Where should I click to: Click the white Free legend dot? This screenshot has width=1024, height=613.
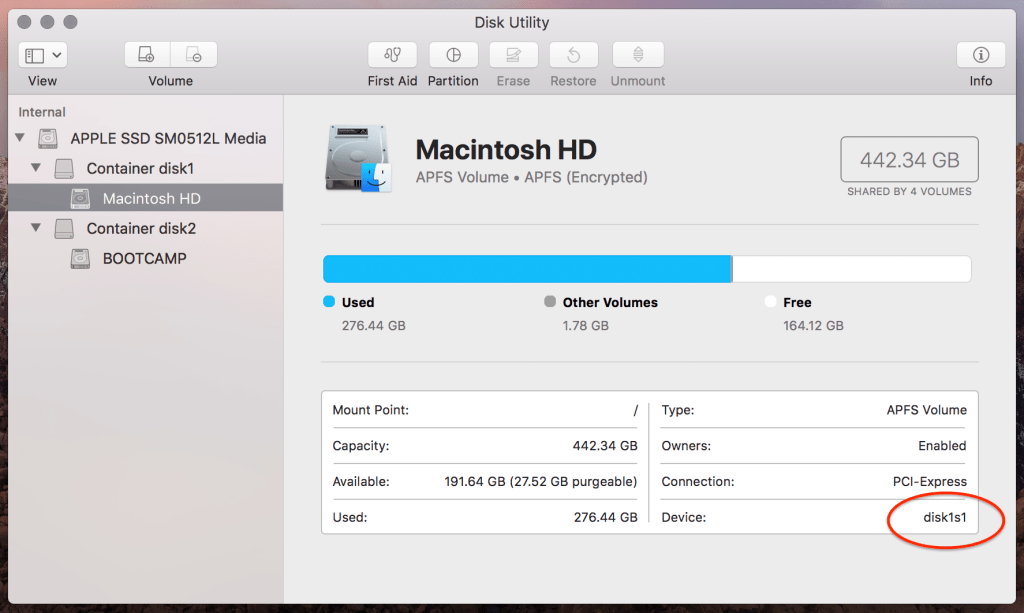click(x=771, y=302)
